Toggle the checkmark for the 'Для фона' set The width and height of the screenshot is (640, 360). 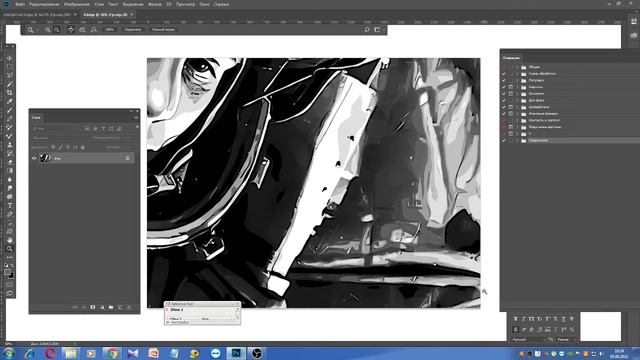pos(504,100)
